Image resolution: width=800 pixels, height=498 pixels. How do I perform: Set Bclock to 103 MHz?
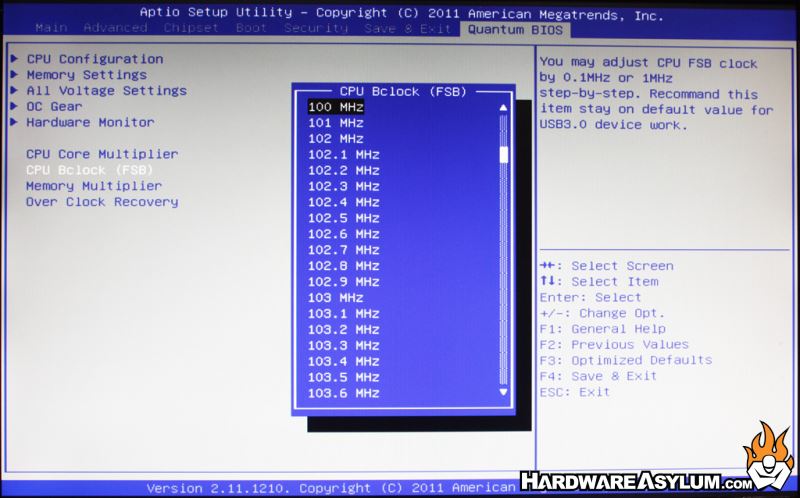336,297
